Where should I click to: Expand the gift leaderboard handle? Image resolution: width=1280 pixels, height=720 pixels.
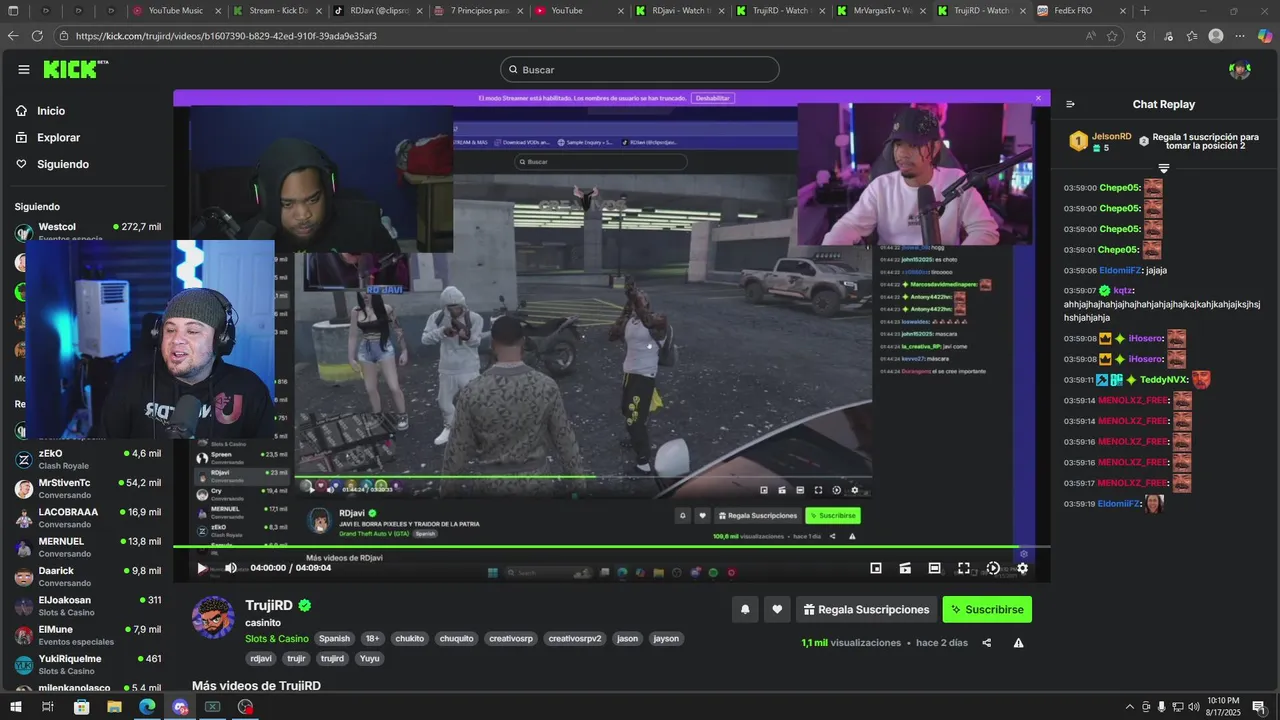click(1163, 168)
